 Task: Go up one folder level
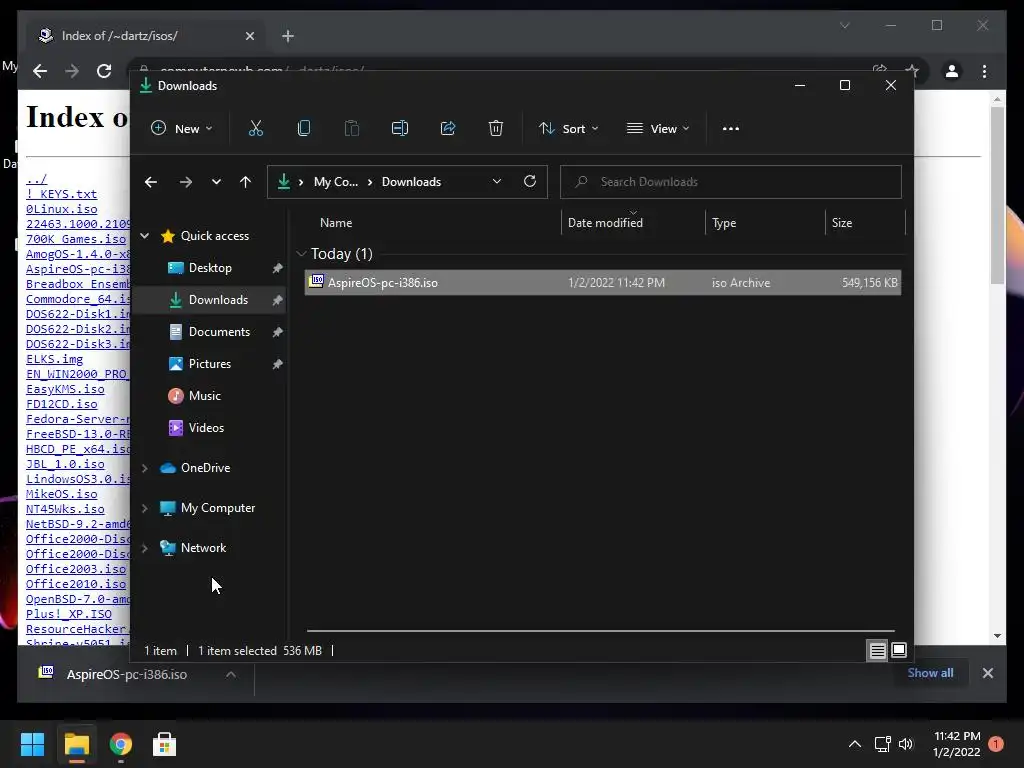[245, 182]
